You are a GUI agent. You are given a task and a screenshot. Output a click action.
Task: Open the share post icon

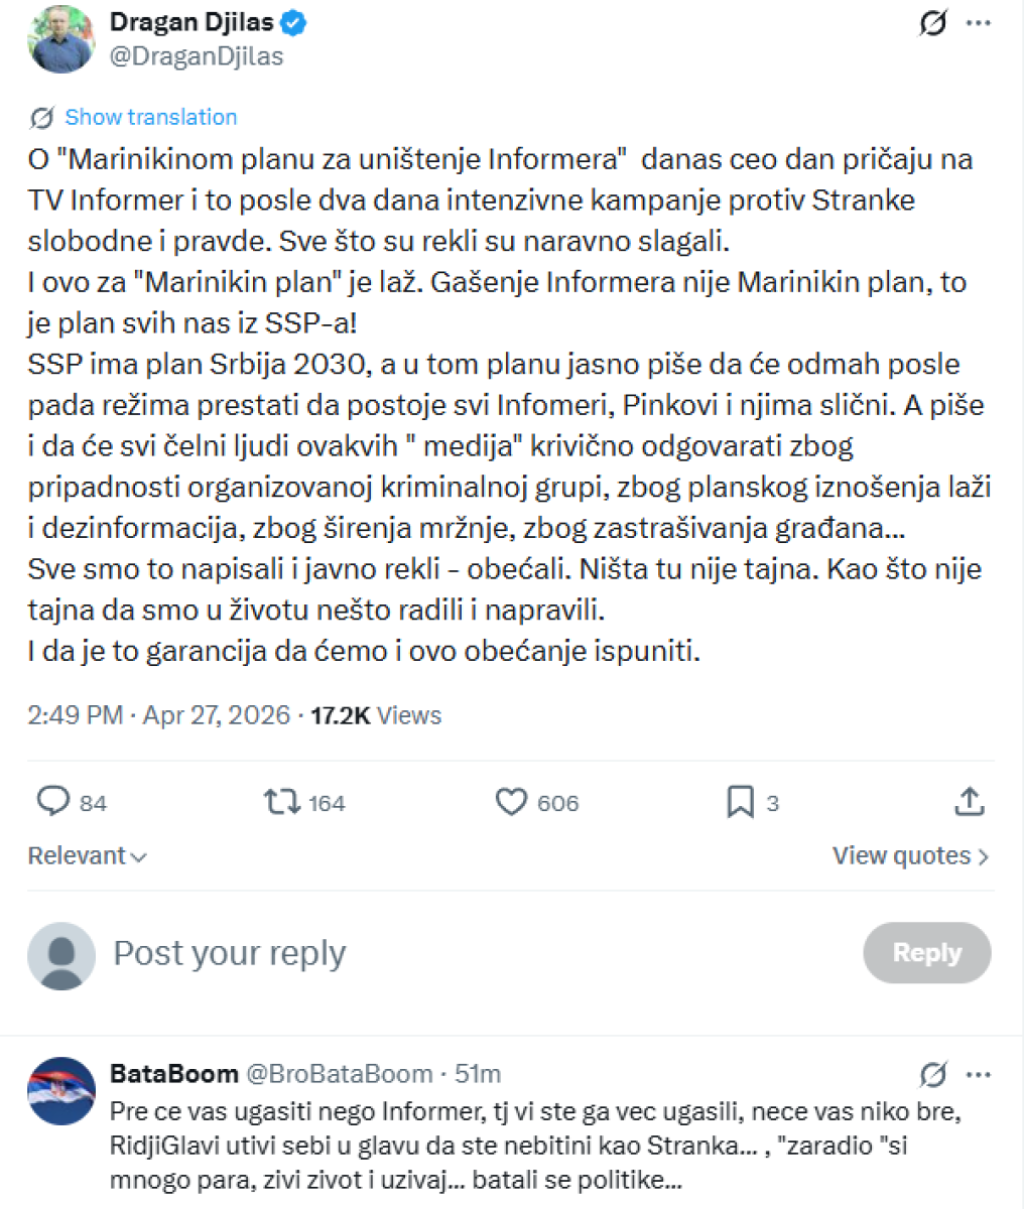pos(969,802)
